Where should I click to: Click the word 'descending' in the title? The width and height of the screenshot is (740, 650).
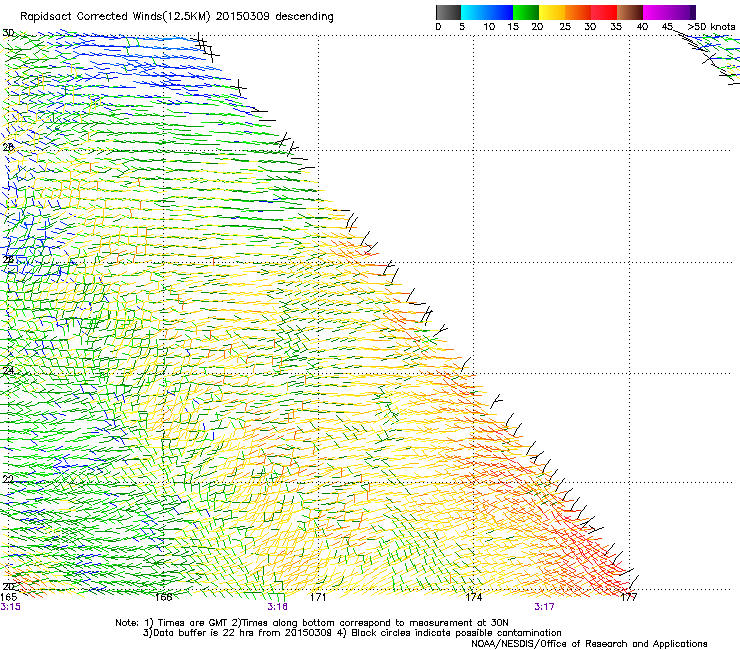pos(304,17)
